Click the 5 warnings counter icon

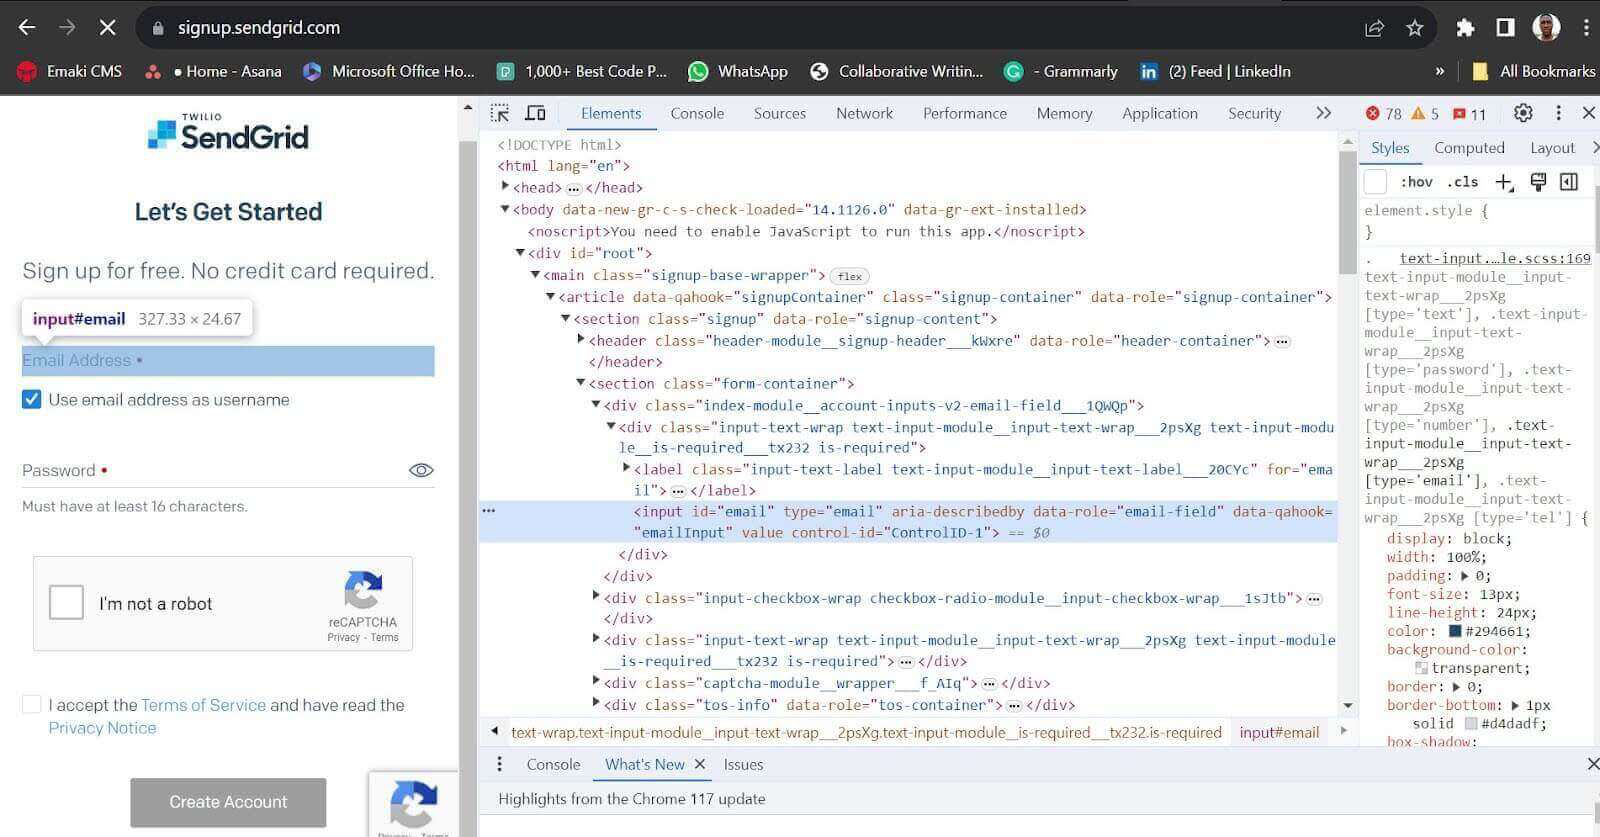[1425, 113]
